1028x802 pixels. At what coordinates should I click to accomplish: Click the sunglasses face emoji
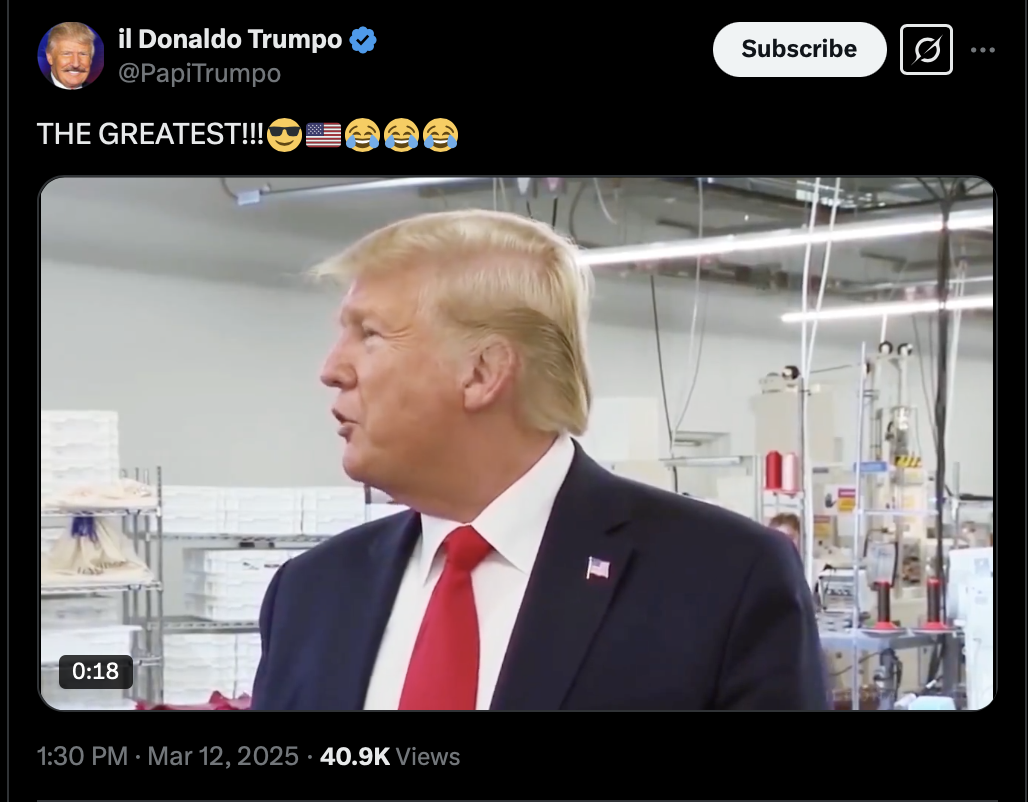pyautogui.click(x=285, y=134)
